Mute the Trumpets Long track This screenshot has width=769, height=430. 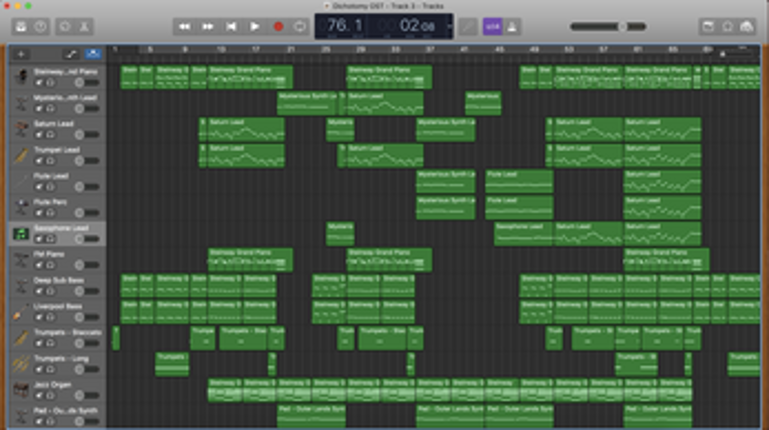pos(39,369)
